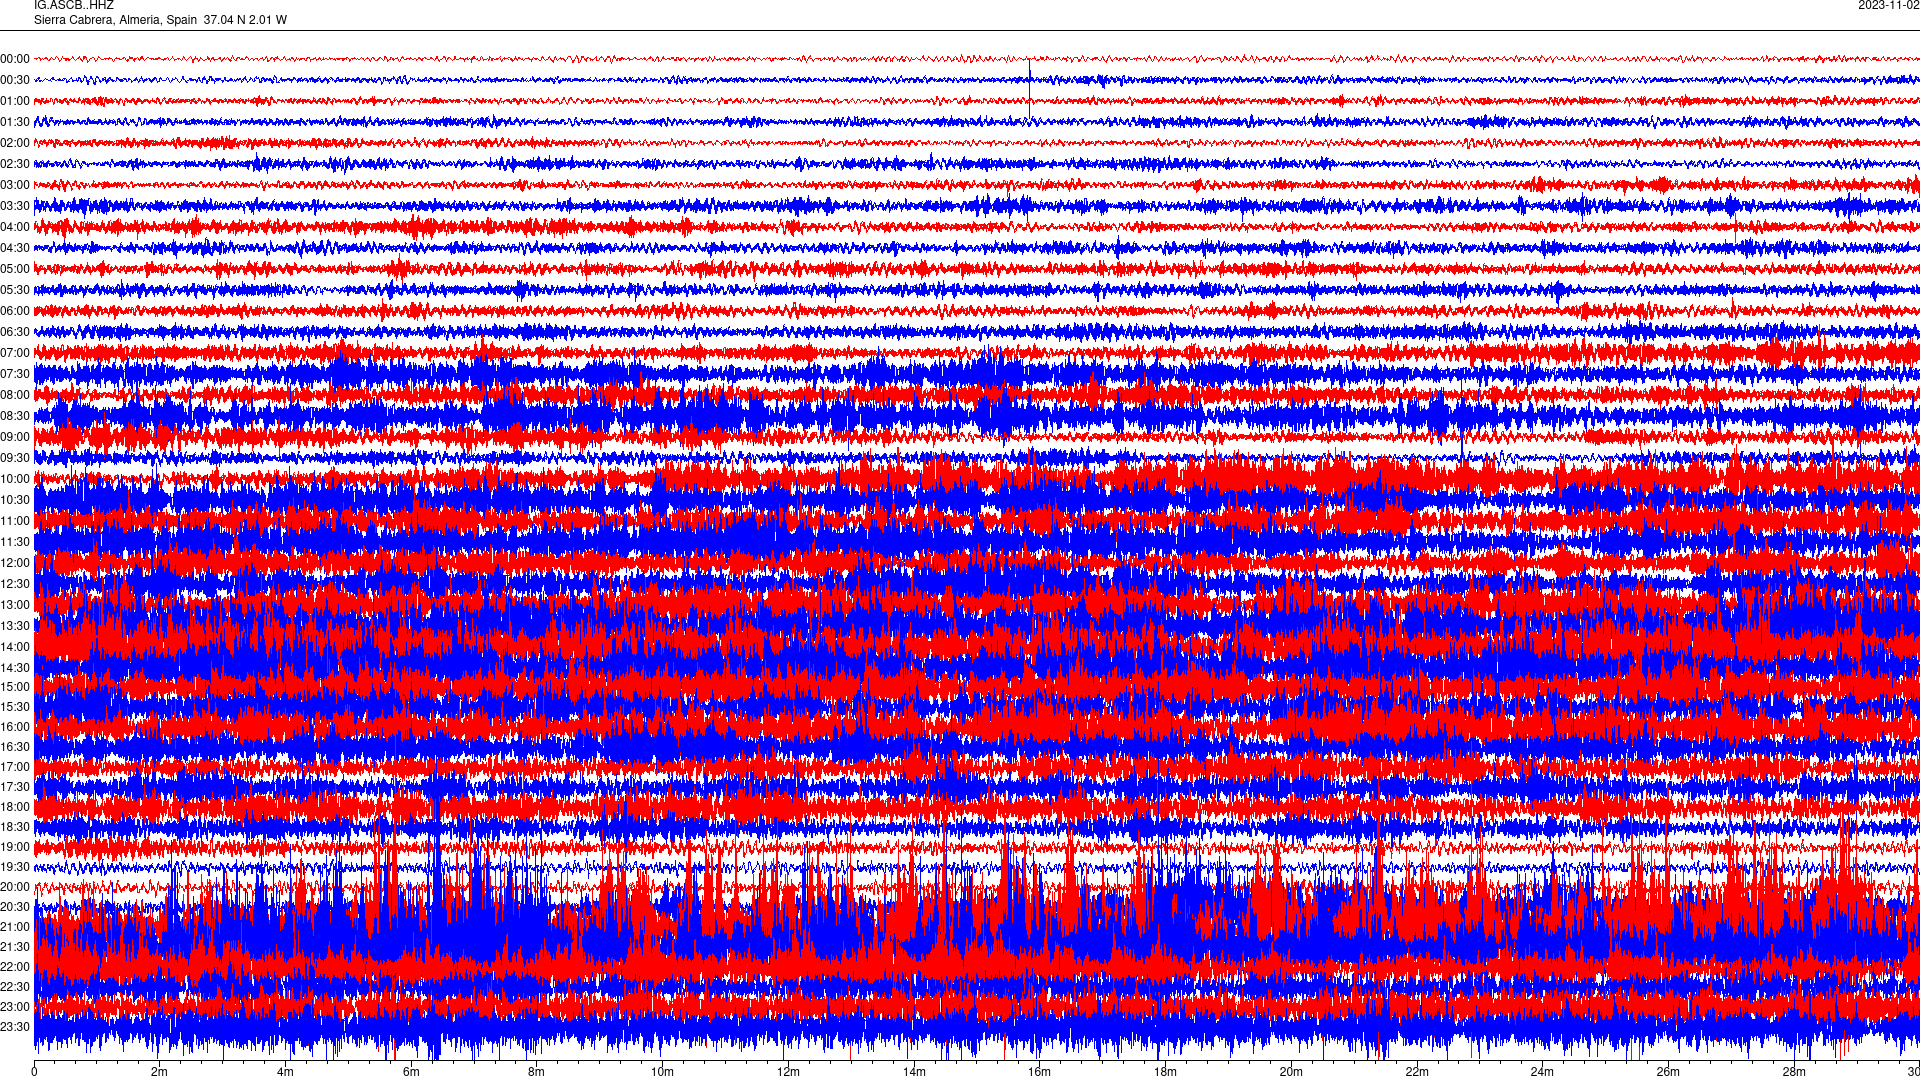Select the 17:00 trace label
The image size is (1920, 1080).
tap(15, 767)
